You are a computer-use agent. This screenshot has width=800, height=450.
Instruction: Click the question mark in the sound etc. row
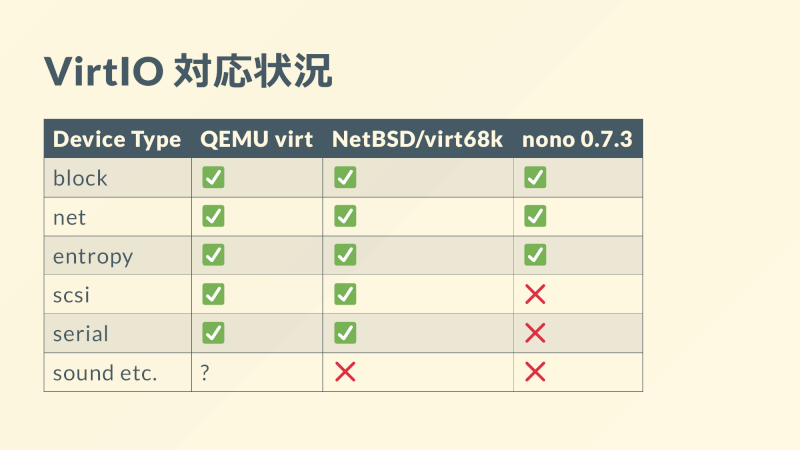(205, 373)
